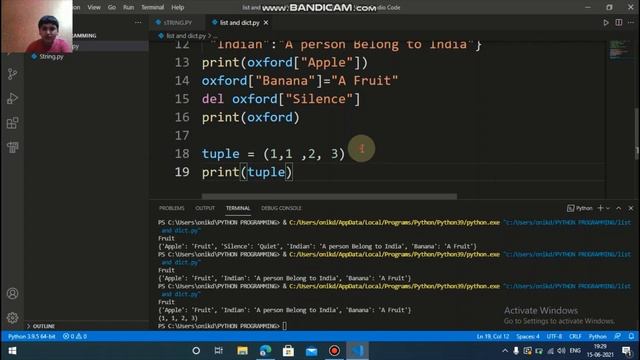Click the terminal prompt input
This screenshot has width=640, height=360.
click(284, 326)
